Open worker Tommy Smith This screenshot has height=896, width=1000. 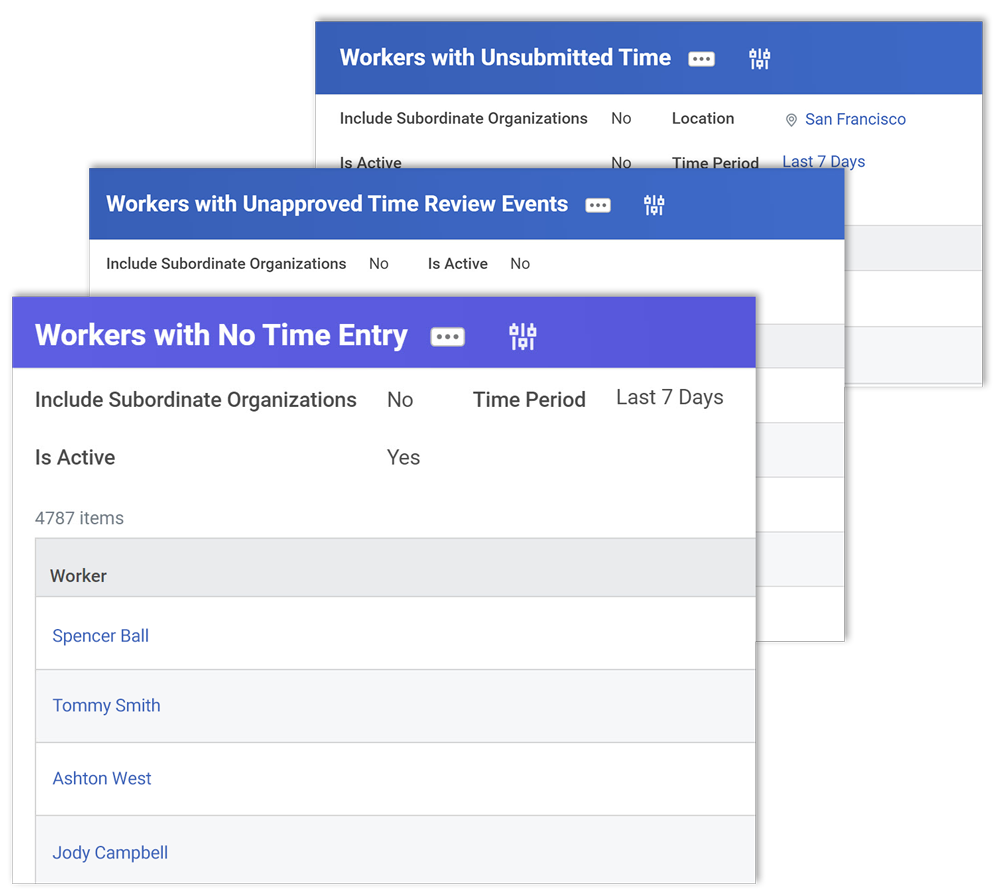click(106, 705)
